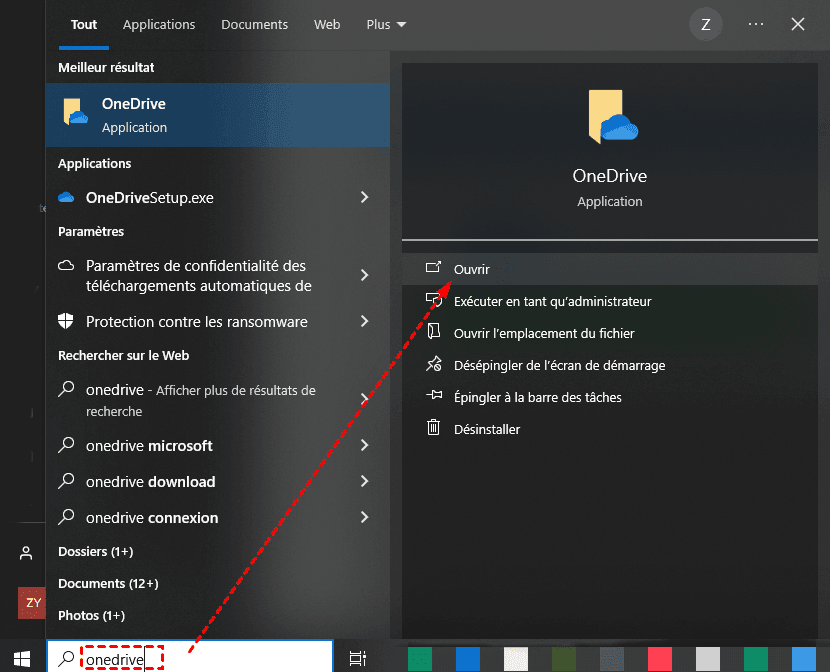
Task: Click the magnifier icon beside onedrive microsoft
Action: tap(66, 445)
